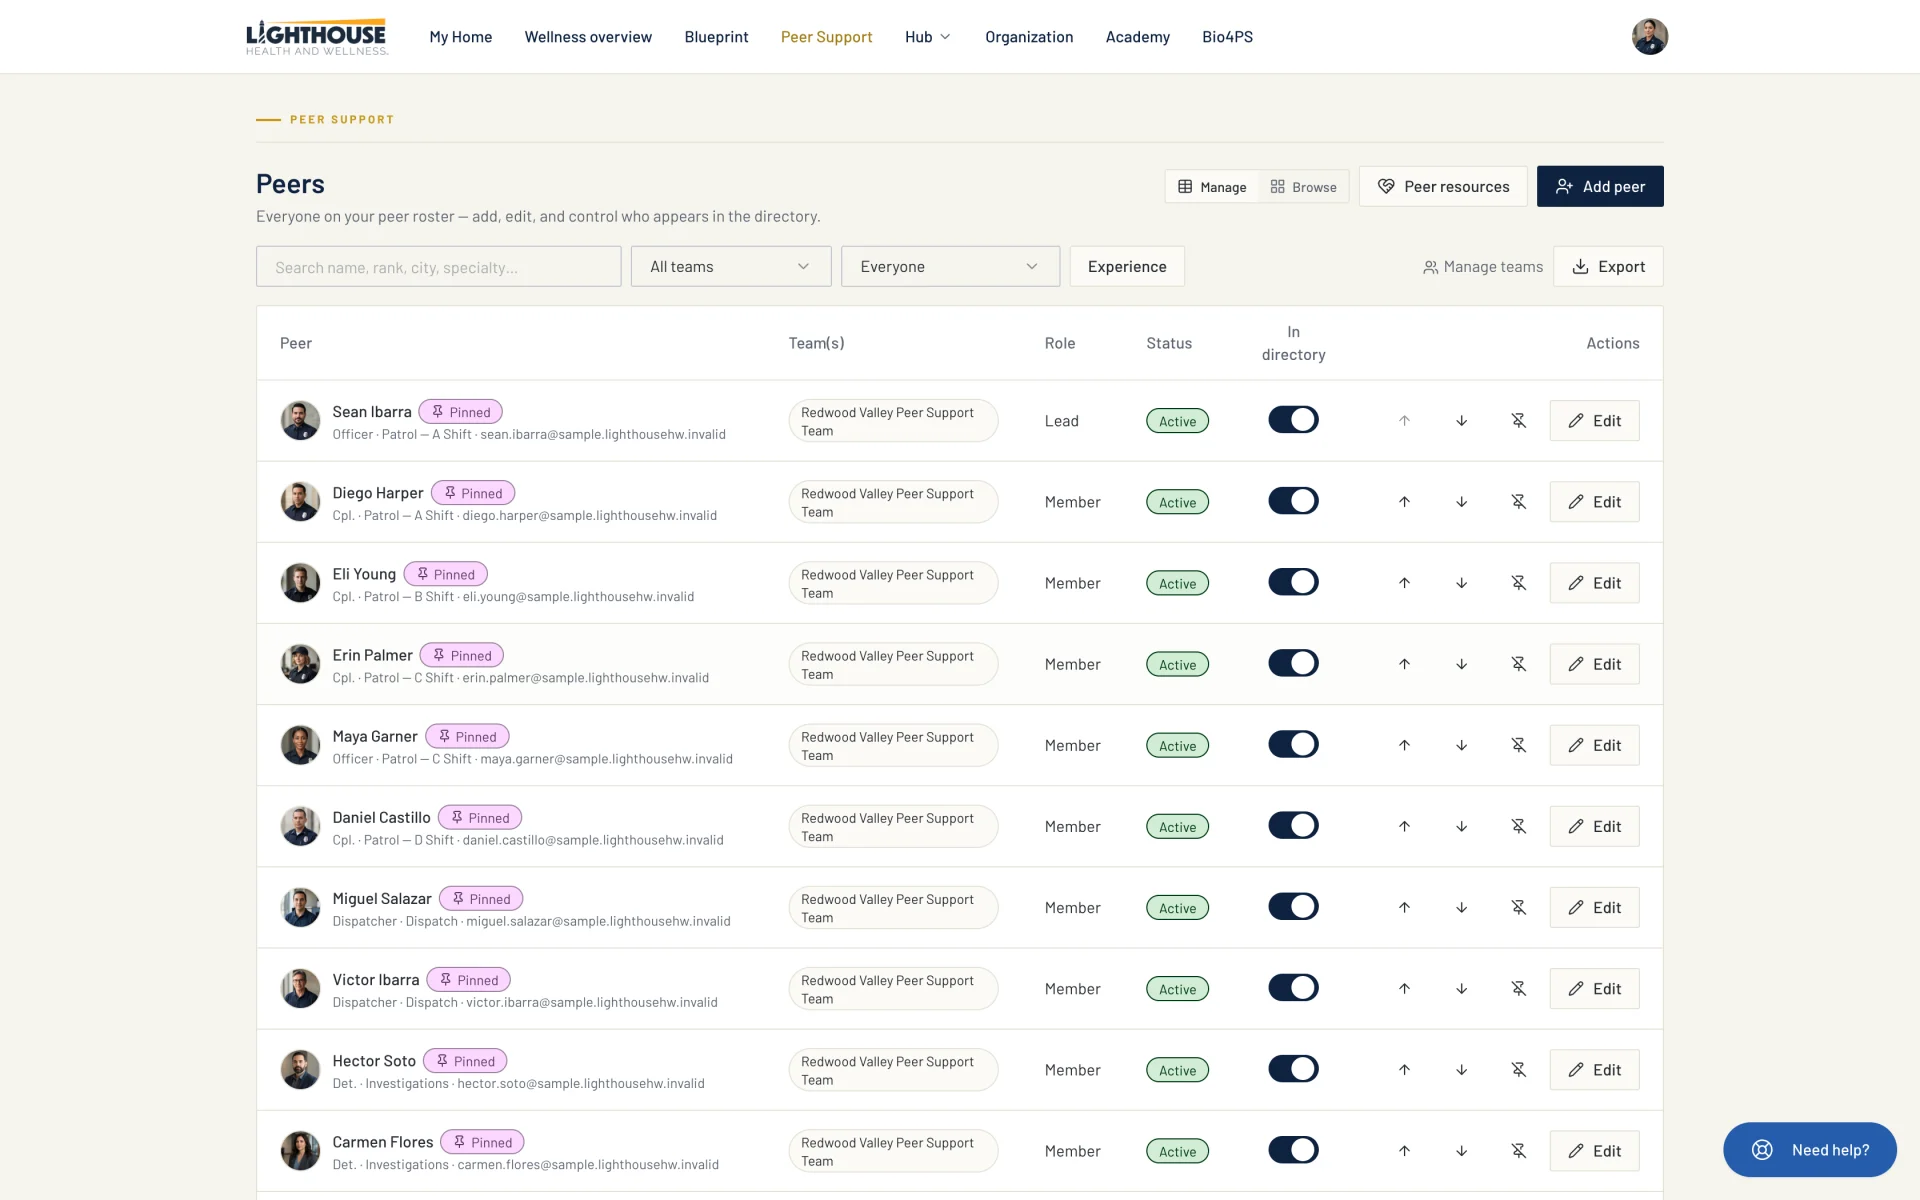Go to the Wellness overview page

pyautogui.click(x=588, y=37)
